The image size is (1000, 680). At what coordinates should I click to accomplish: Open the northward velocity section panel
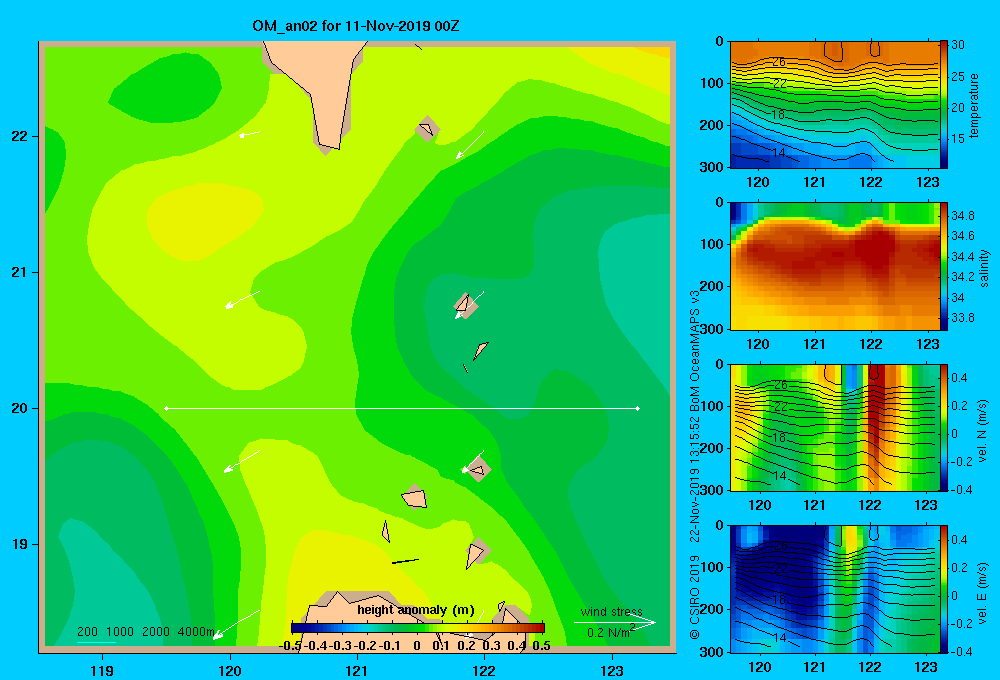(834, 427)
